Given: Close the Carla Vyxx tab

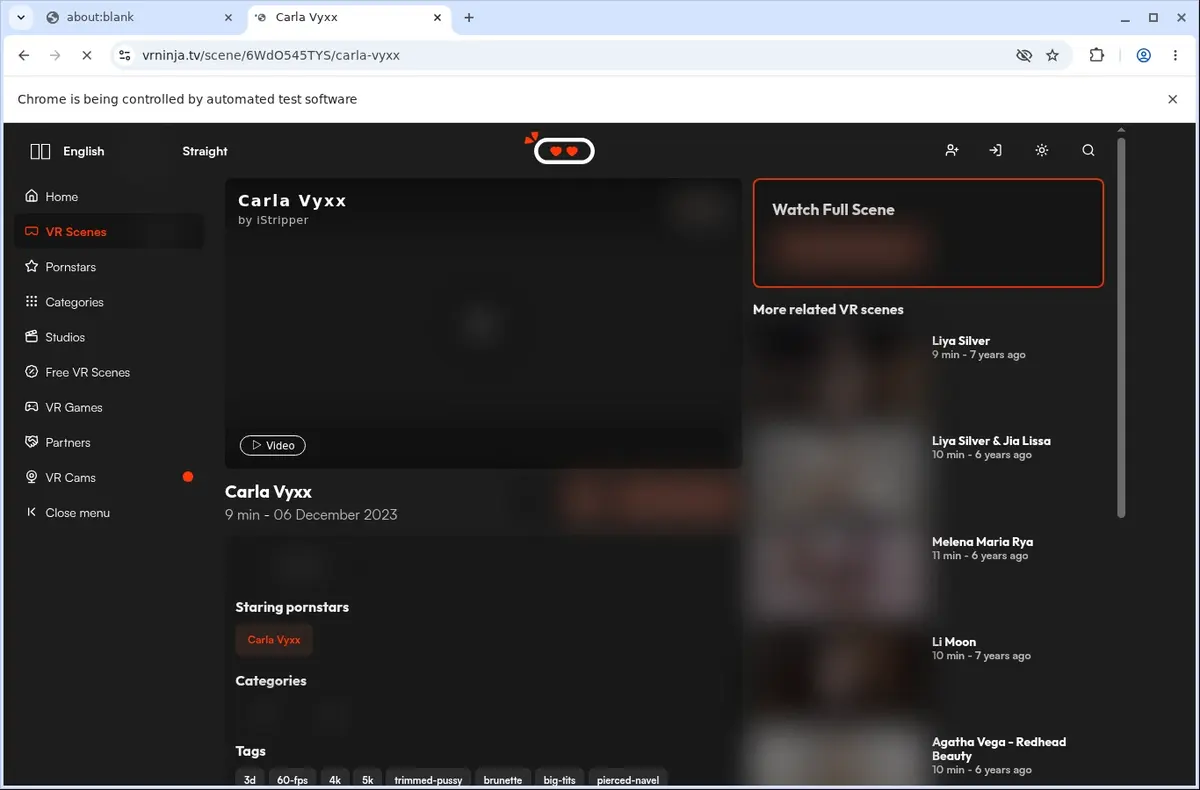Looking at the screenshot, I should pos(437,17).
